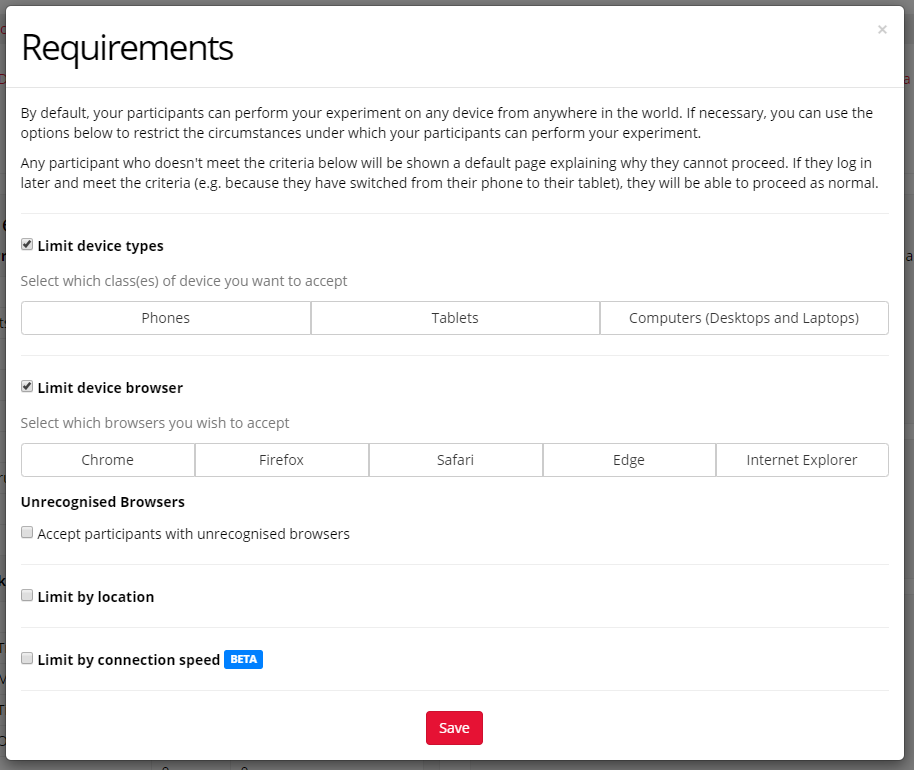Uncheck the Limit device browser checkbox

(27, 386)
